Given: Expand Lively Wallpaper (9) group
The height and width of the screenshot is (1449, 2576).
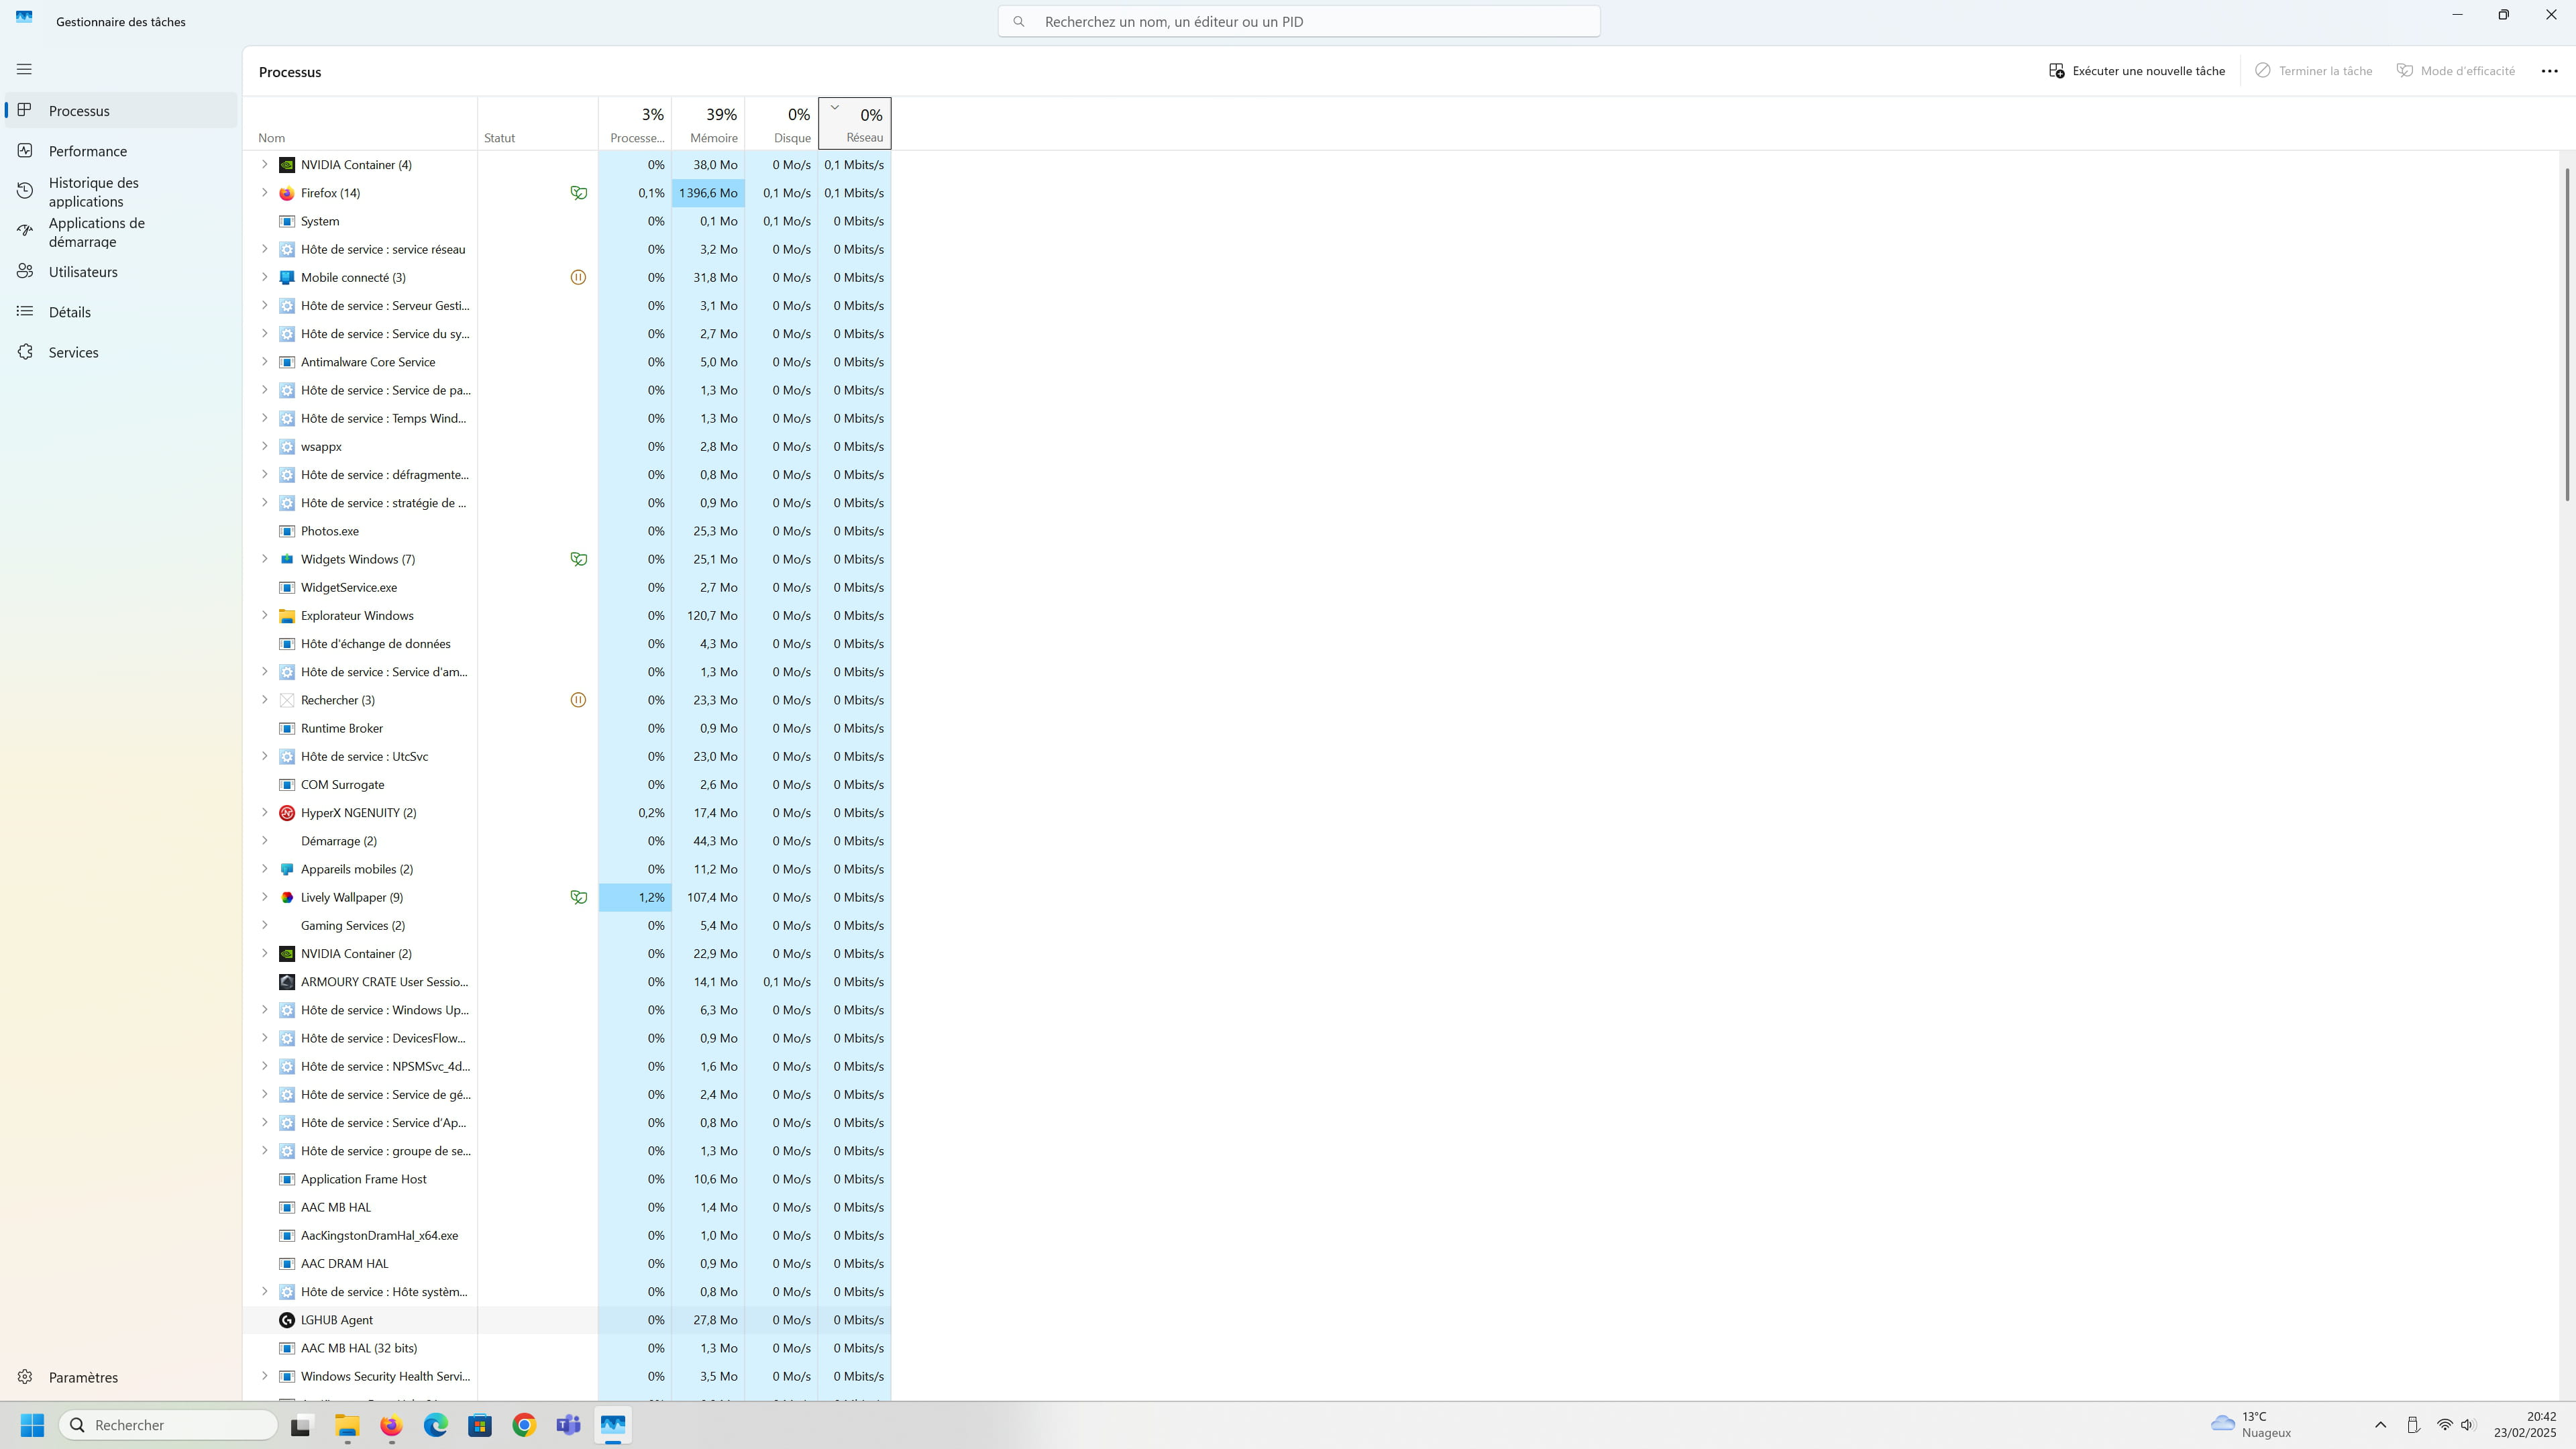Looking at the screenshot, I should 264,897.
